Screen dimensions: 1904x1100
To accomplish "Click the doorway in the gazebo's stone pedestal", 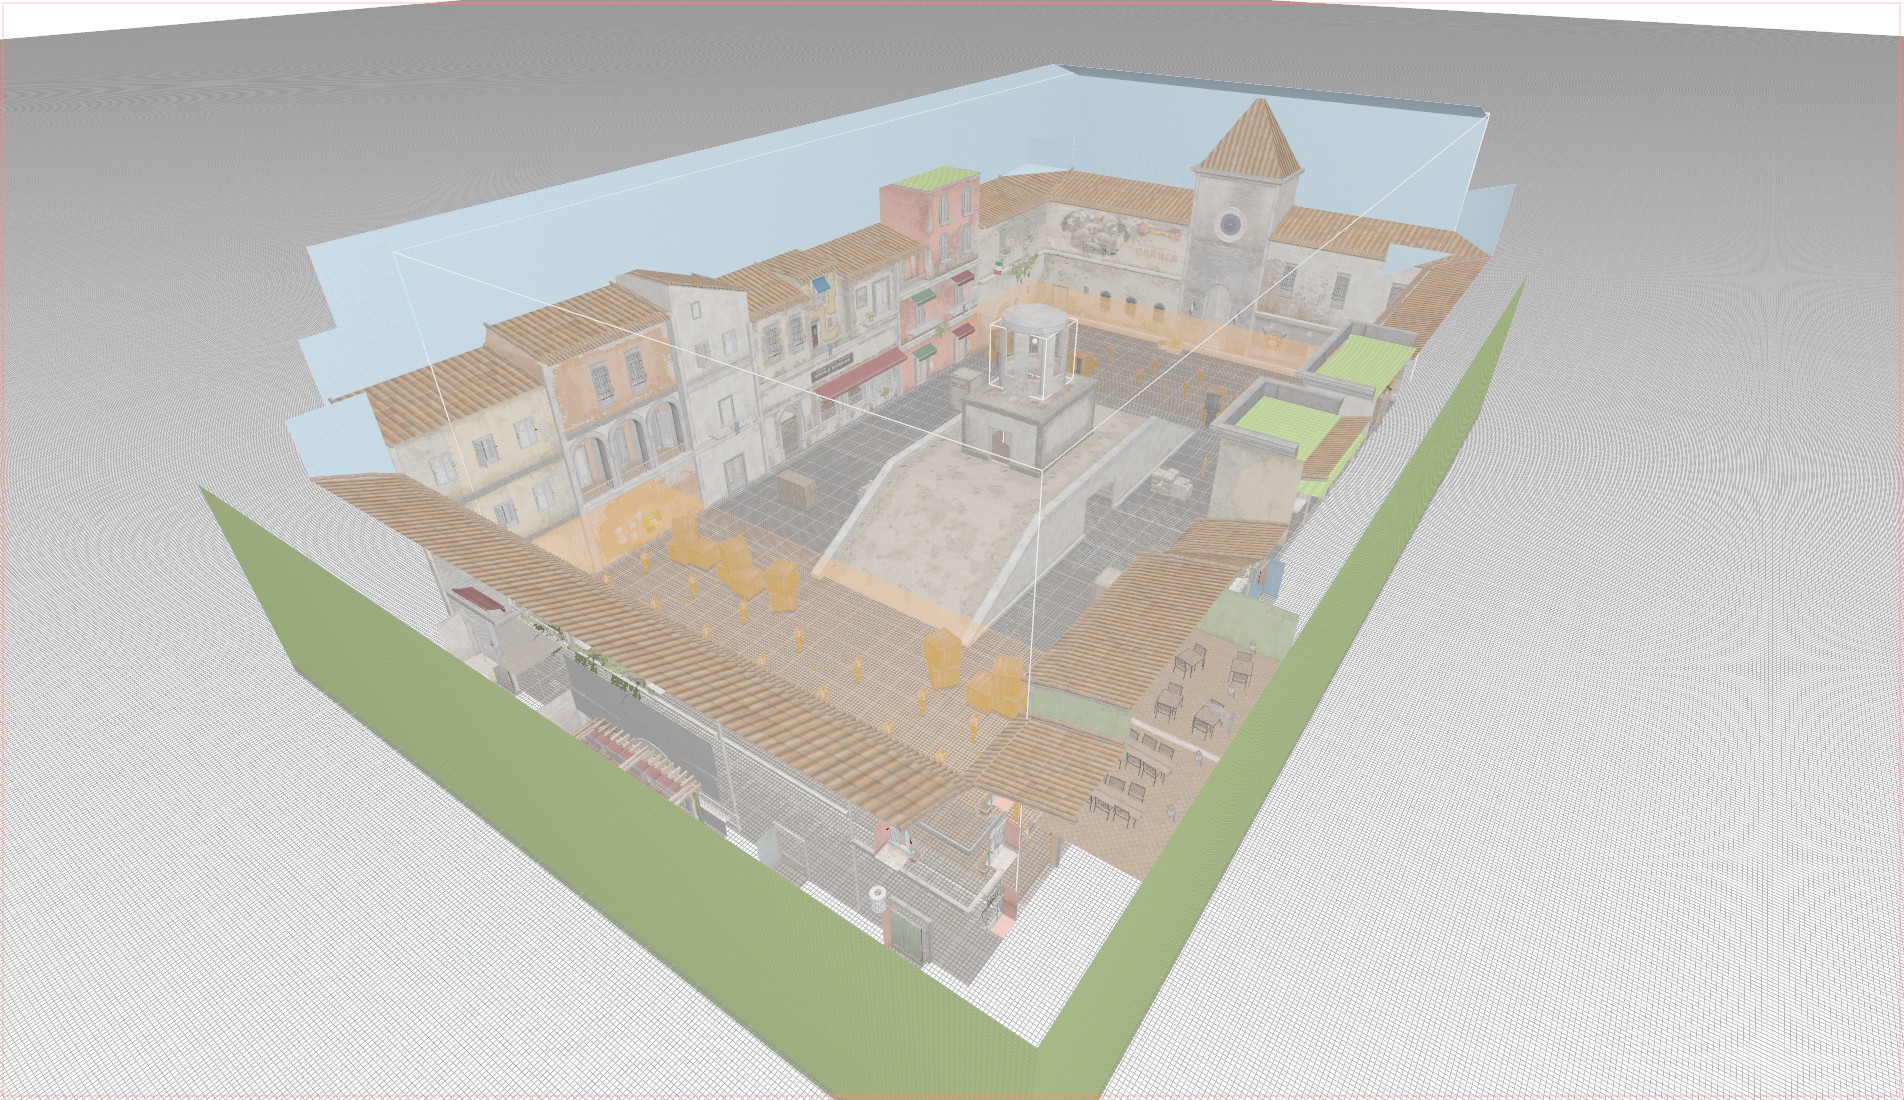I will [1000, 444].
